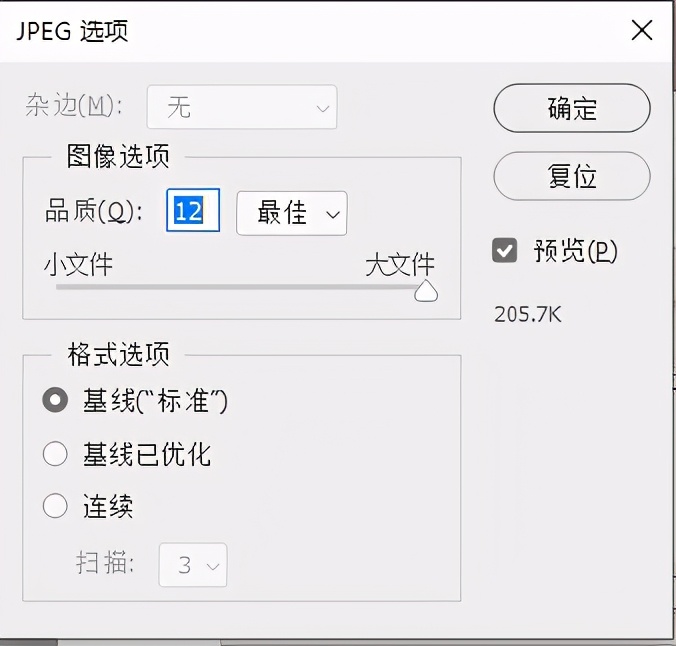Click the 格式选项 group heading
The width and height of the screenshot is (676, 646).
coord(118,354)
